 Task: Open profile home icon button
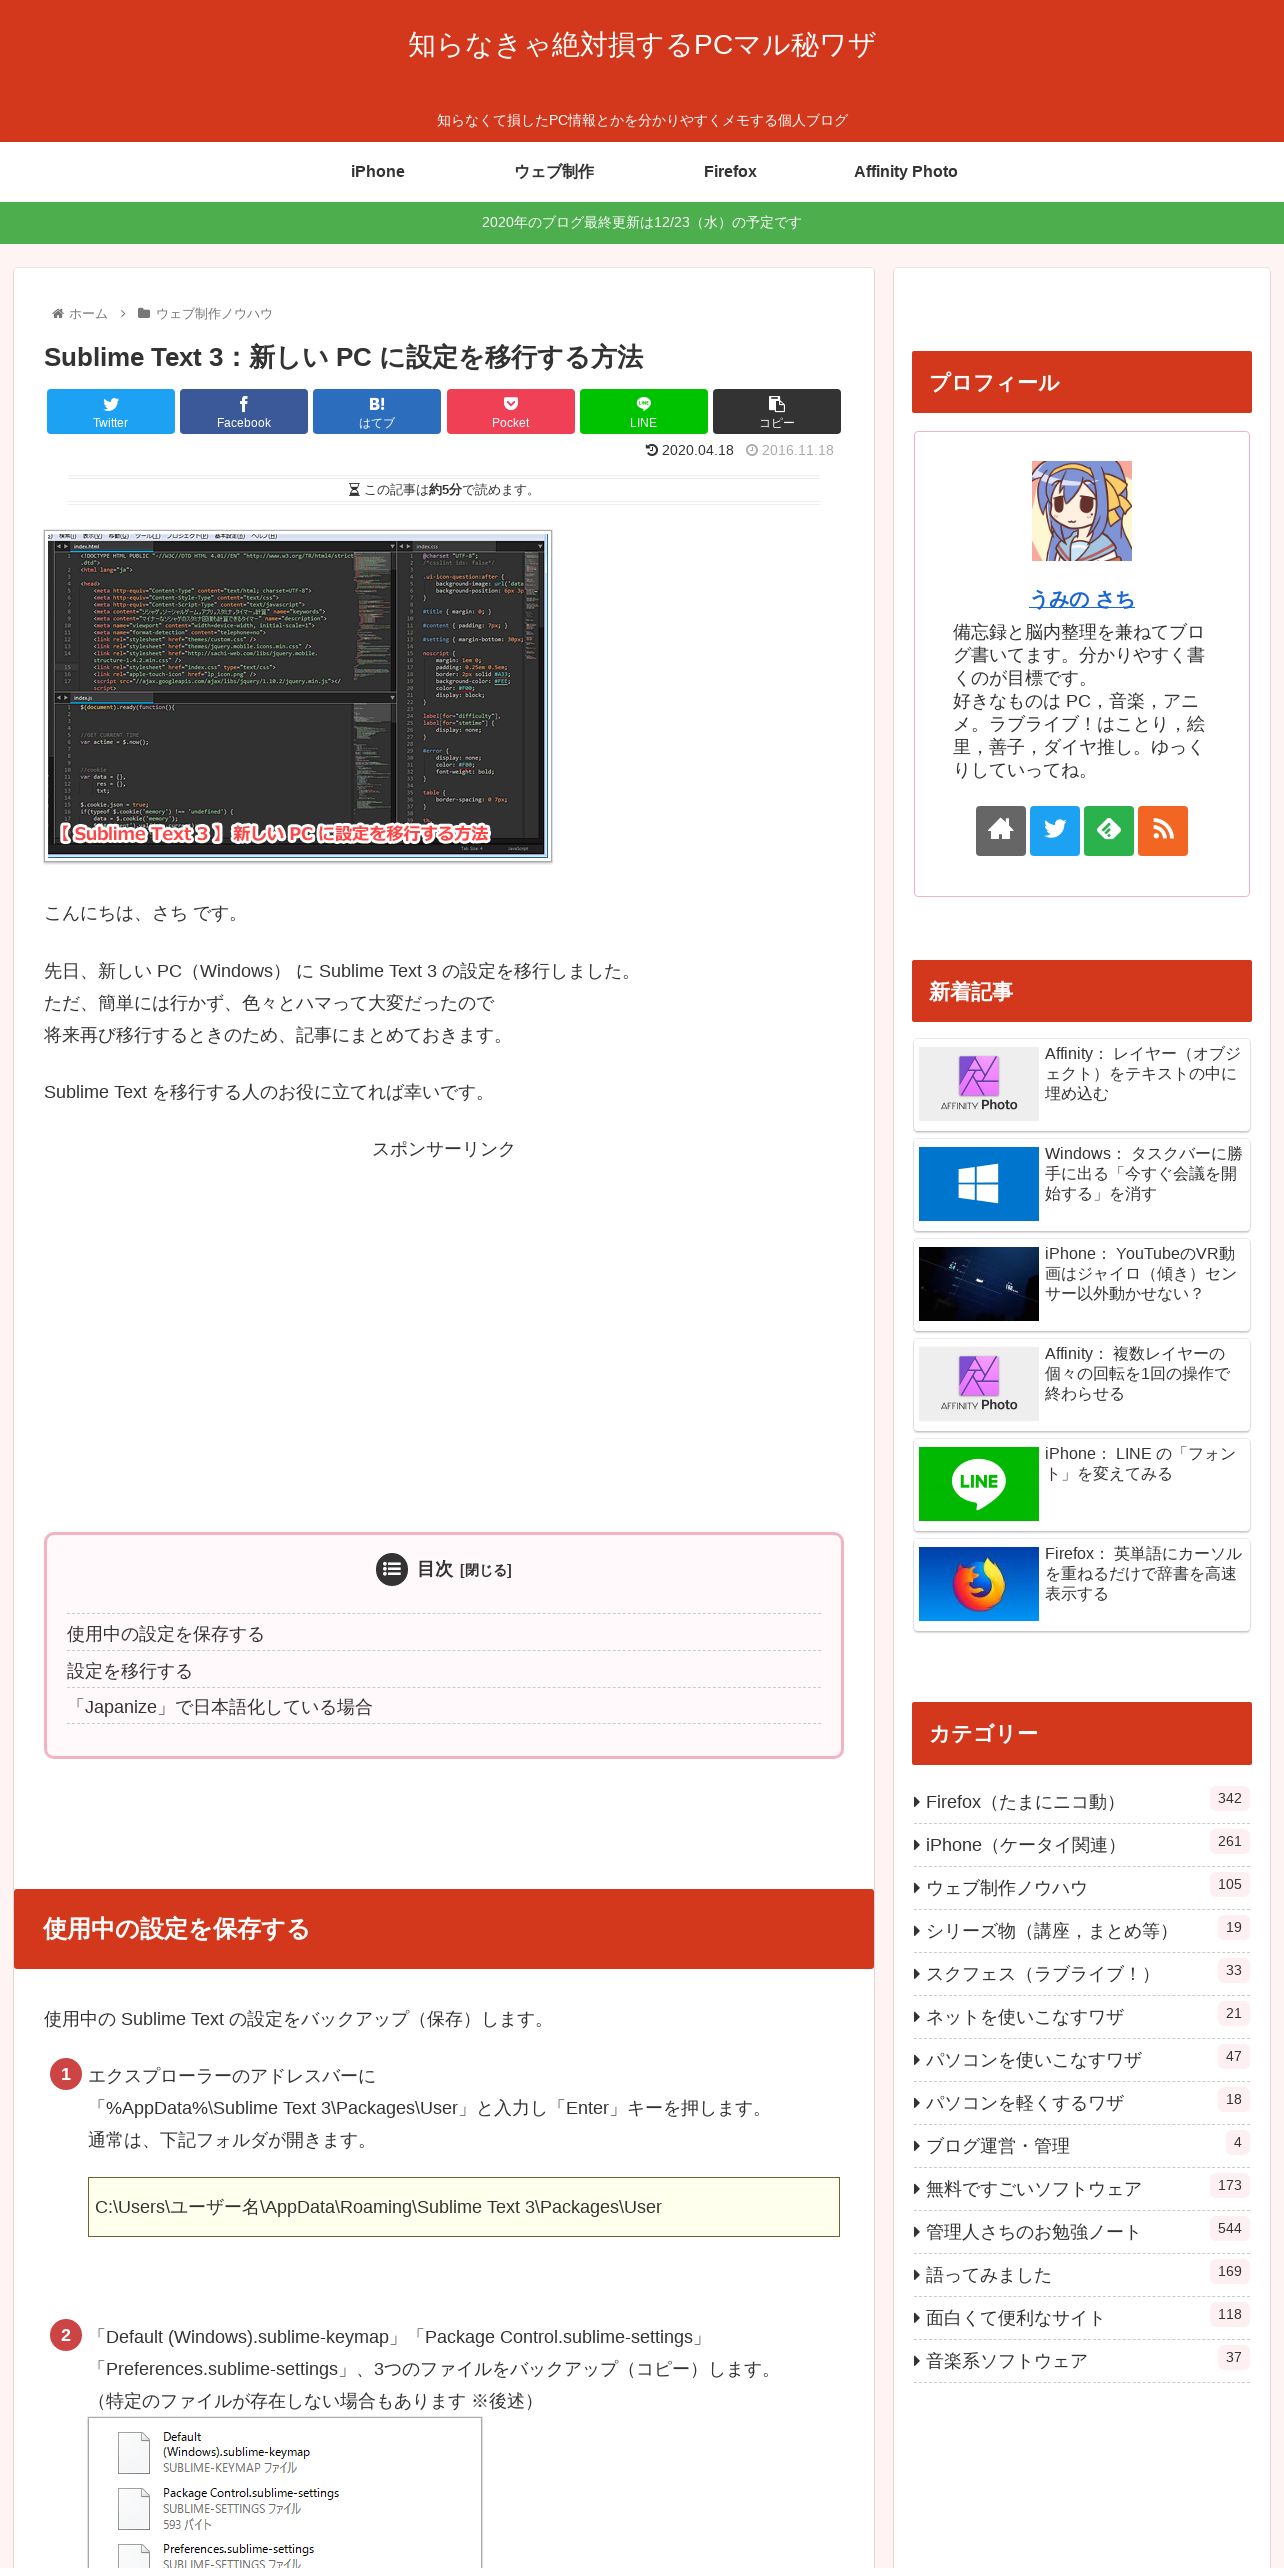1001,831
